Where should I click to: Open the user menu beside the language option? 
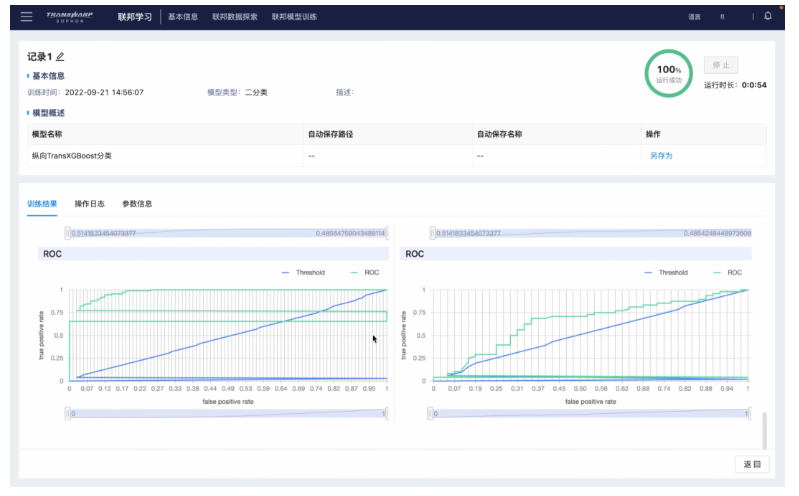[722, 17]
